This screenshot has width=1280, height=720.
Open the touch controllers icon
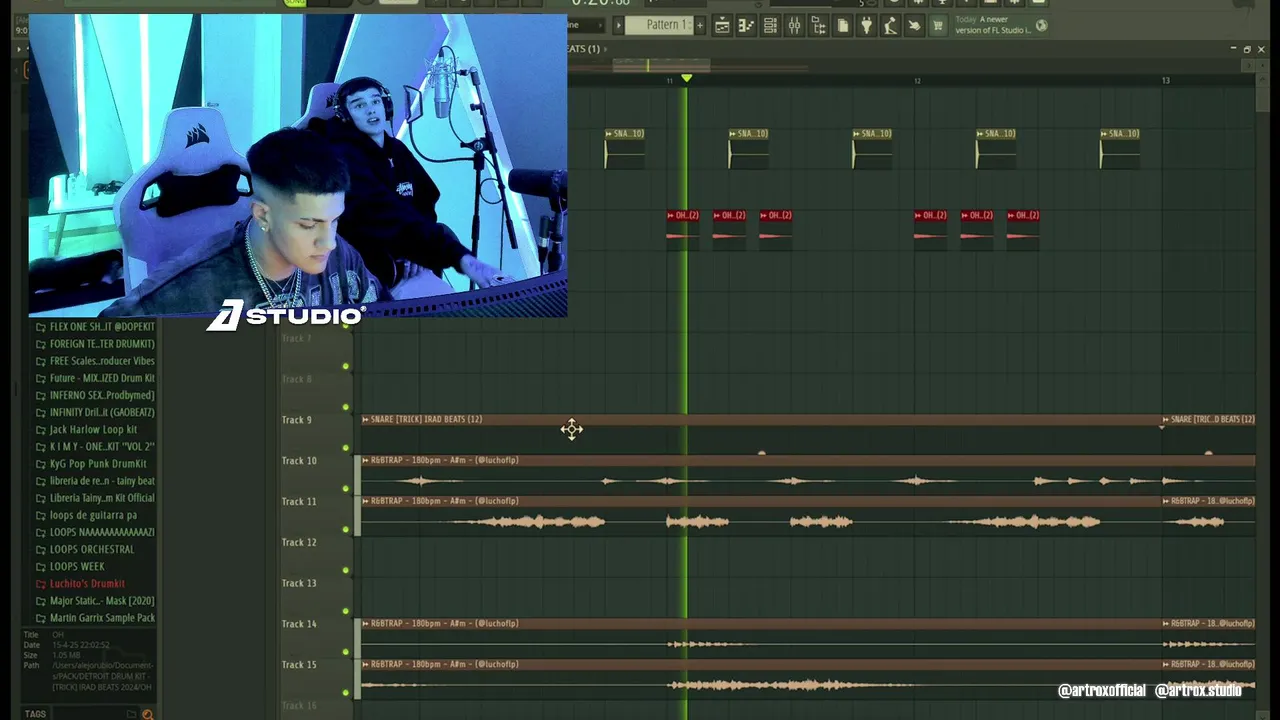(914, 26)
